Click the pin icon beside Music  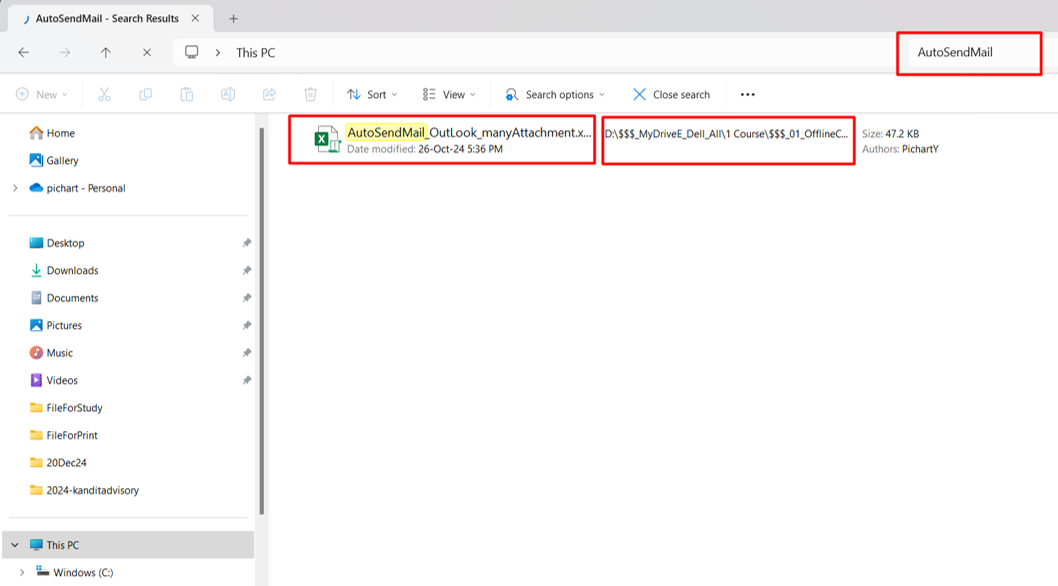tap(247, 353)
